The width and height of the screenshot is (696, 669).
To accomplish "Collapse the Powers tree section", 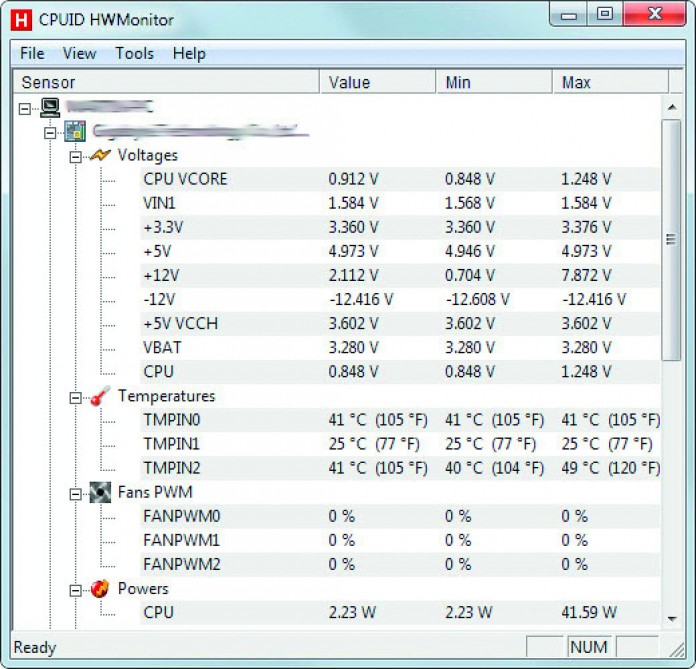I will click(75, 589).
